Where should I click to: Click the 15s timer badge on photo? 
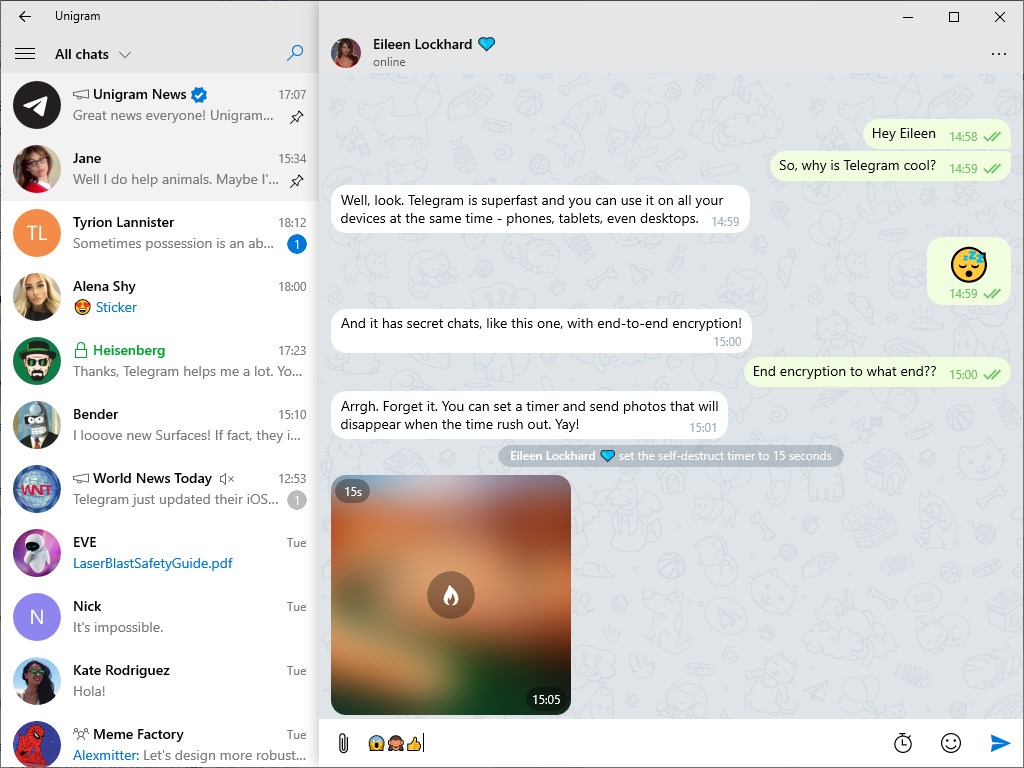353,492
